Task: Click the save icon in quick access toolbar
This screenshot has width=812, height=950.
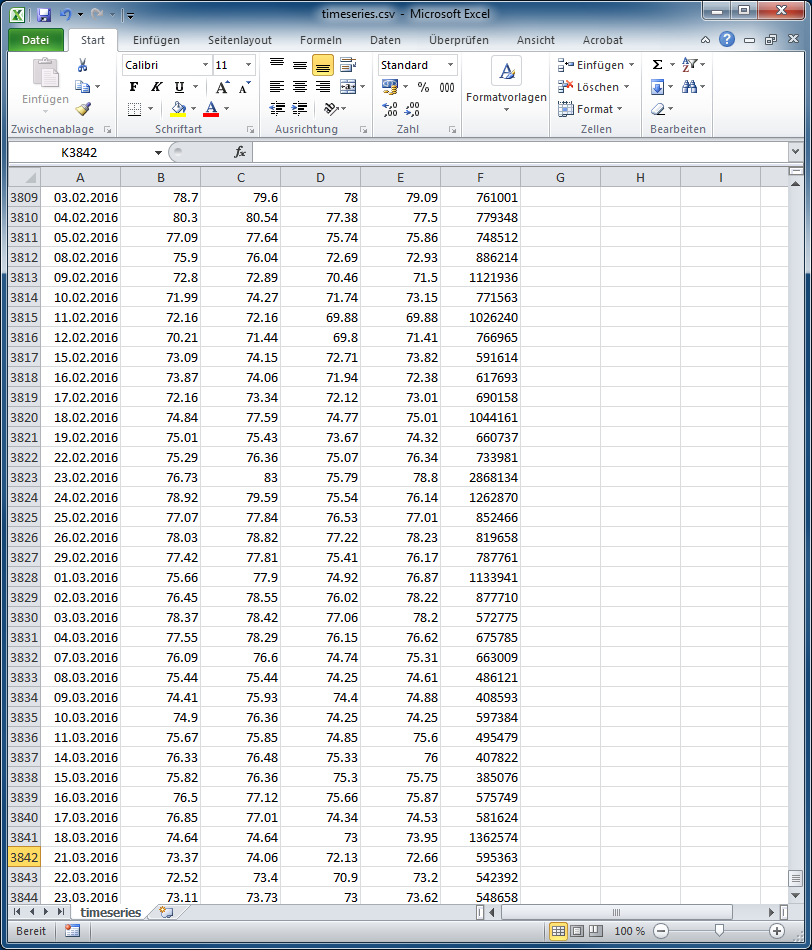Action: point(43,15)
